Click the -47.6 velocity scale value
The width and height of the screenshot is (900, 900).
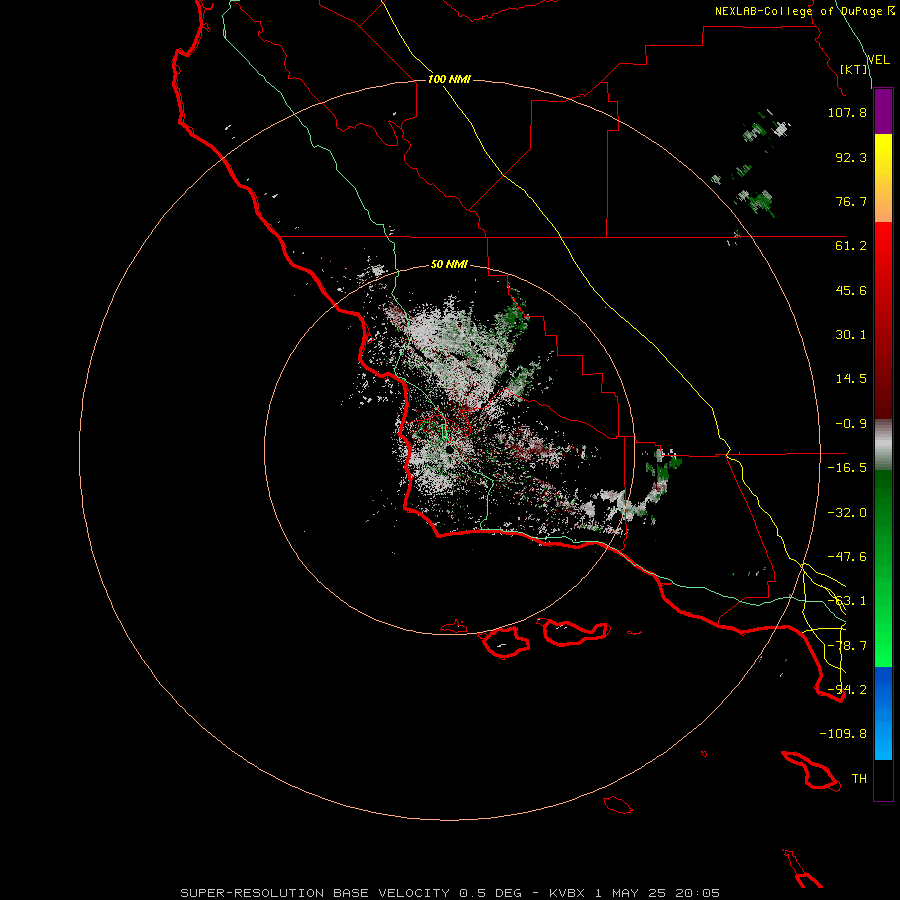click(x=847, y=557)
